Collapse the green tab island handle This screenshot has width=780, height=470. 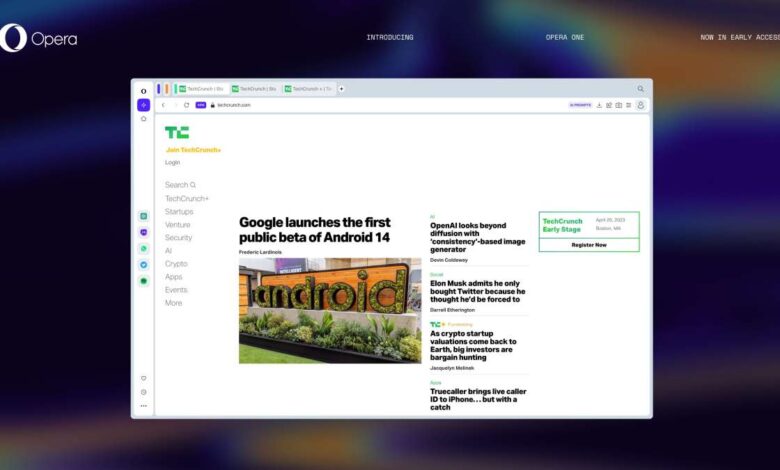pyautogui.click(x=175, y=89)
